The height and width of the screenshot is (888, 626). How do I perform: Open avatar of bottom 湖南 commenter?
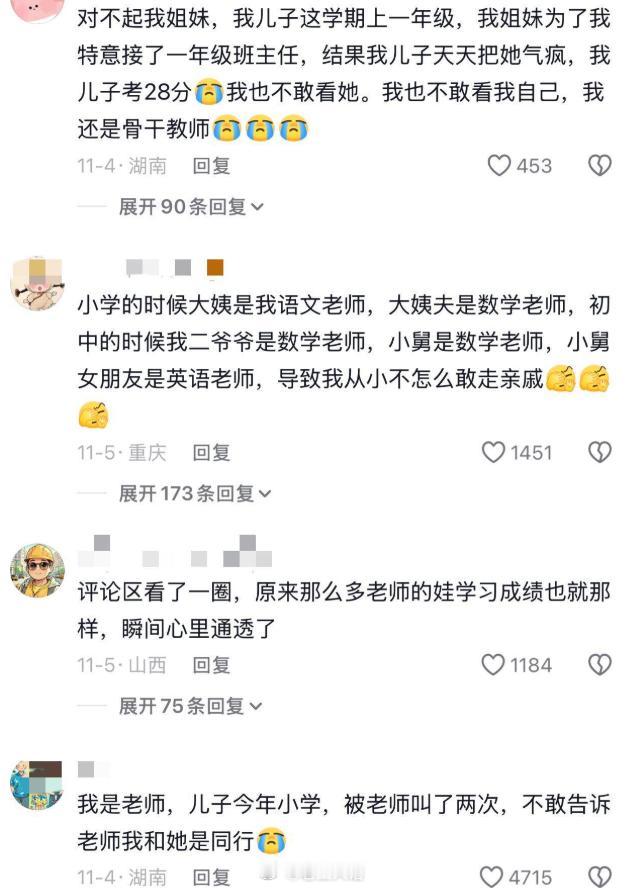click(x=36, y=785)
